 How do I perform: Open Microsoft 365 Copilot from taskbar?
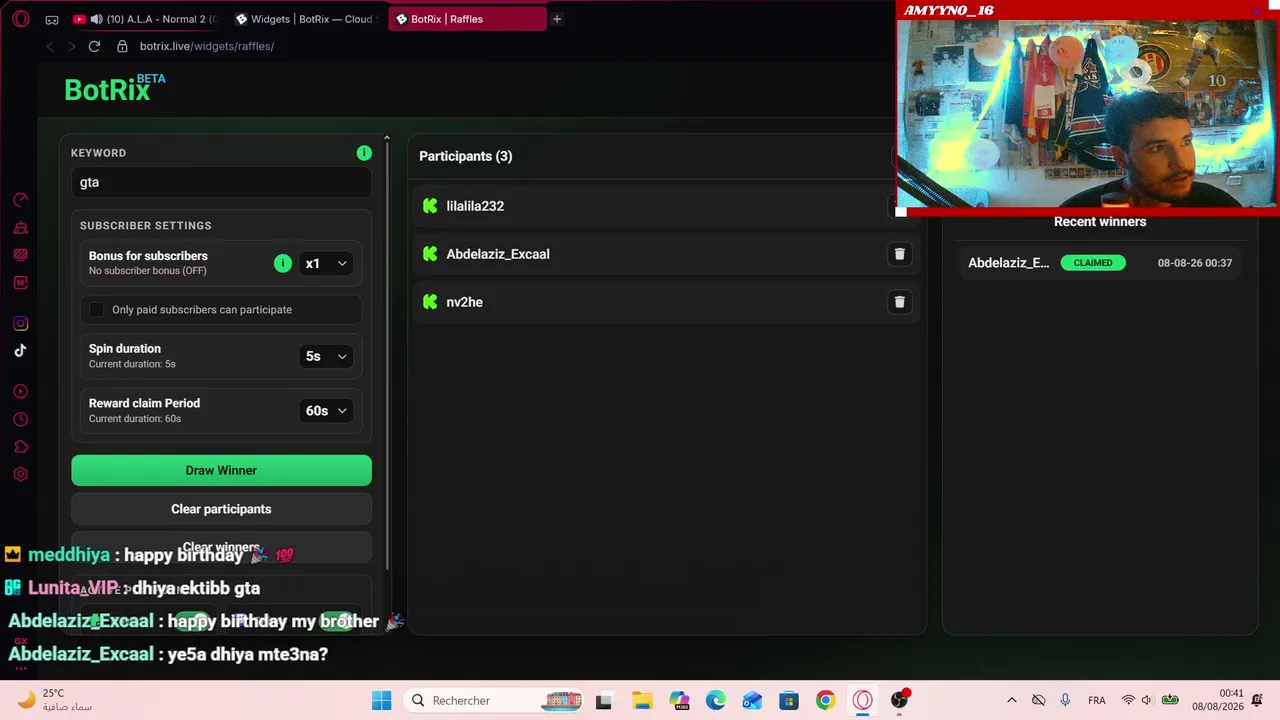point(679,700)
